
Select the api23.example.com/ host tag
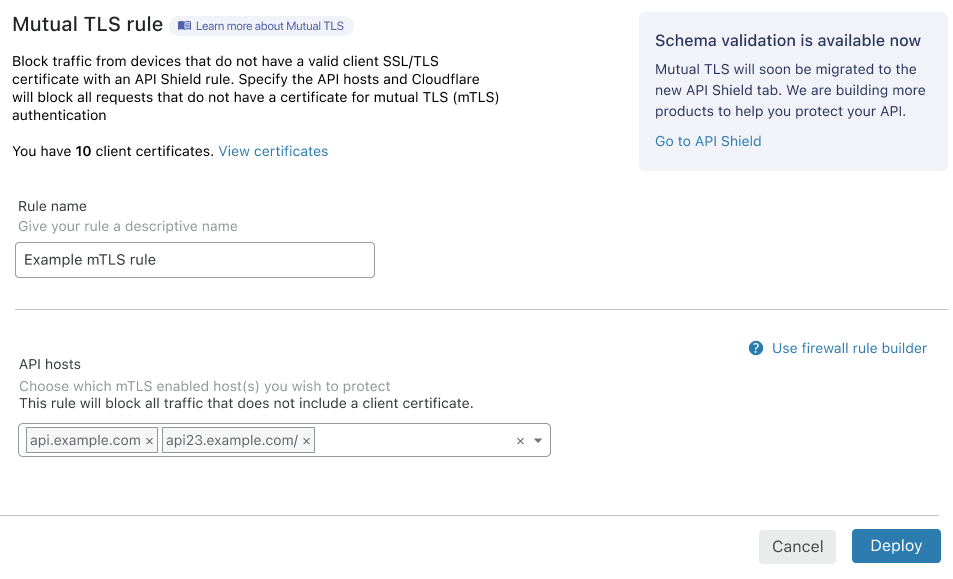click(x=232, y=440)
